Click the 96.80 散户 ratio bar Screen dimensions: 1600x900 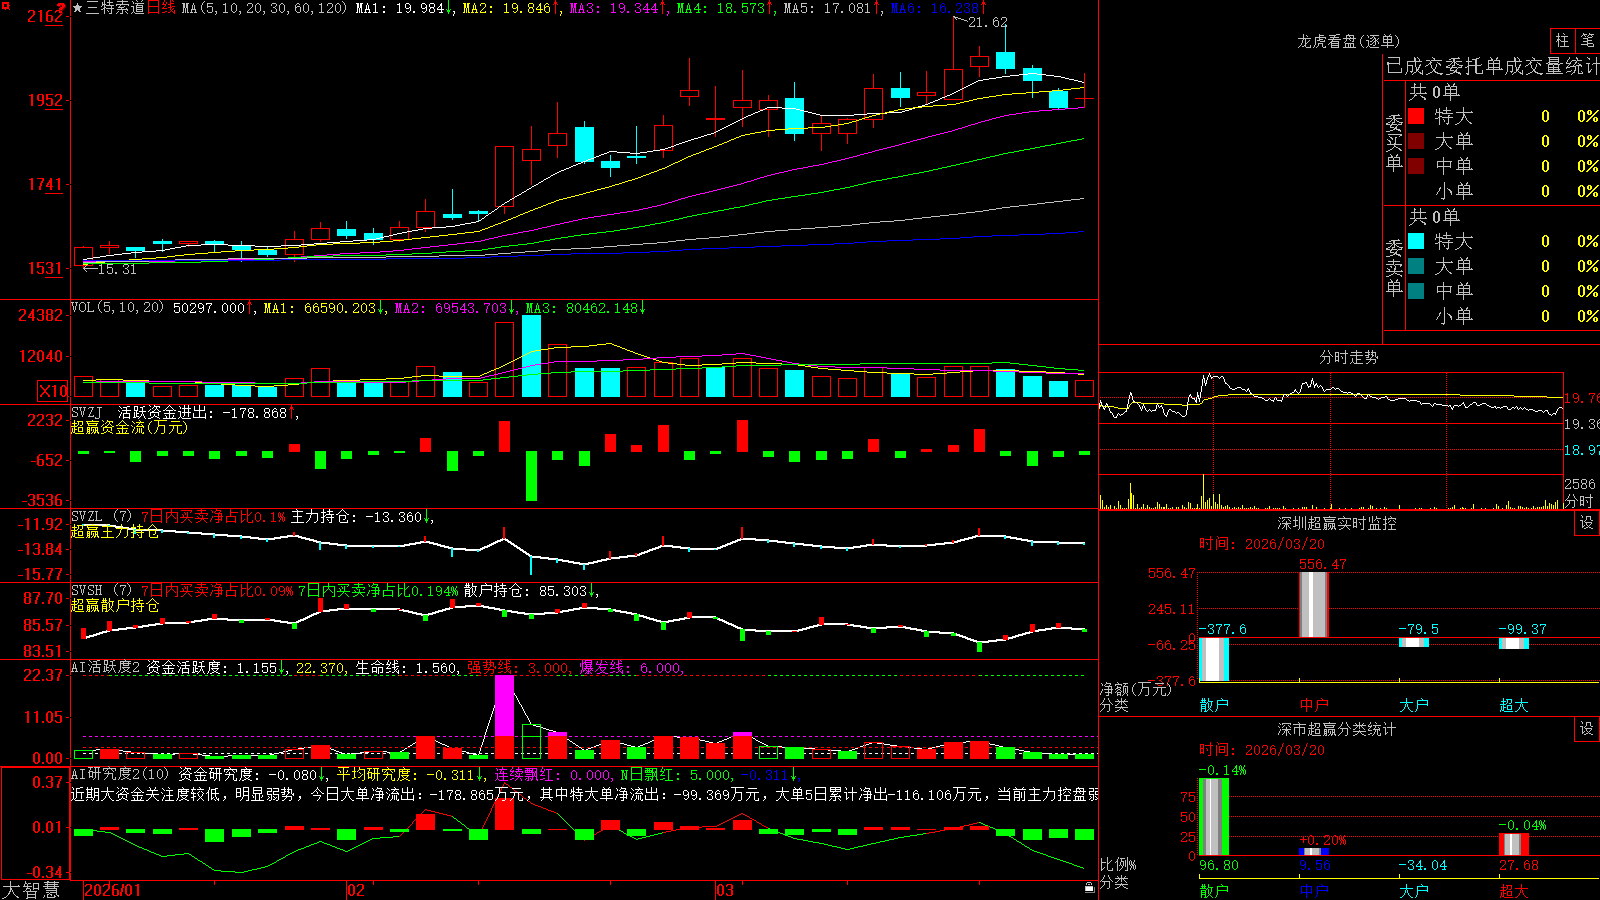(x=1214, y=817)
